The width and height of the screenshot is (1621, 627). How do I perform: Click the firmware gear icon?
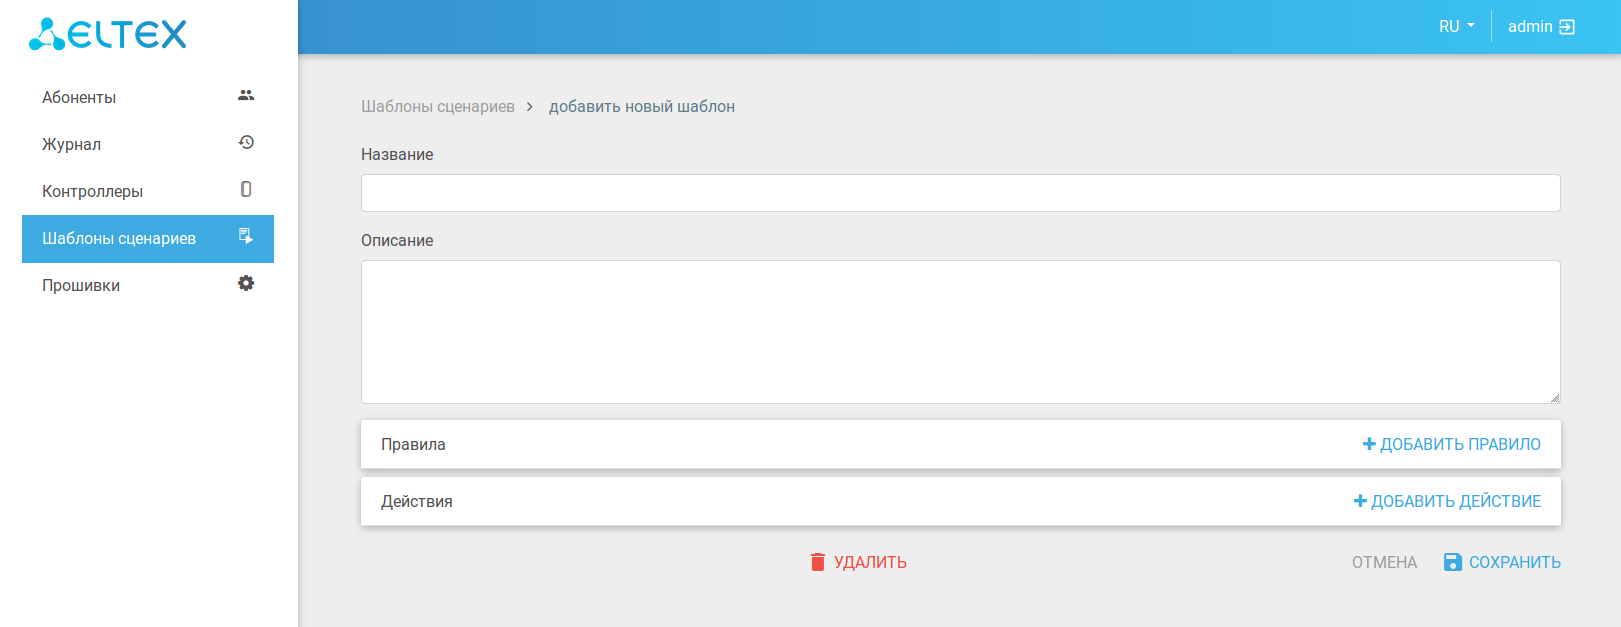click(246, 284)
